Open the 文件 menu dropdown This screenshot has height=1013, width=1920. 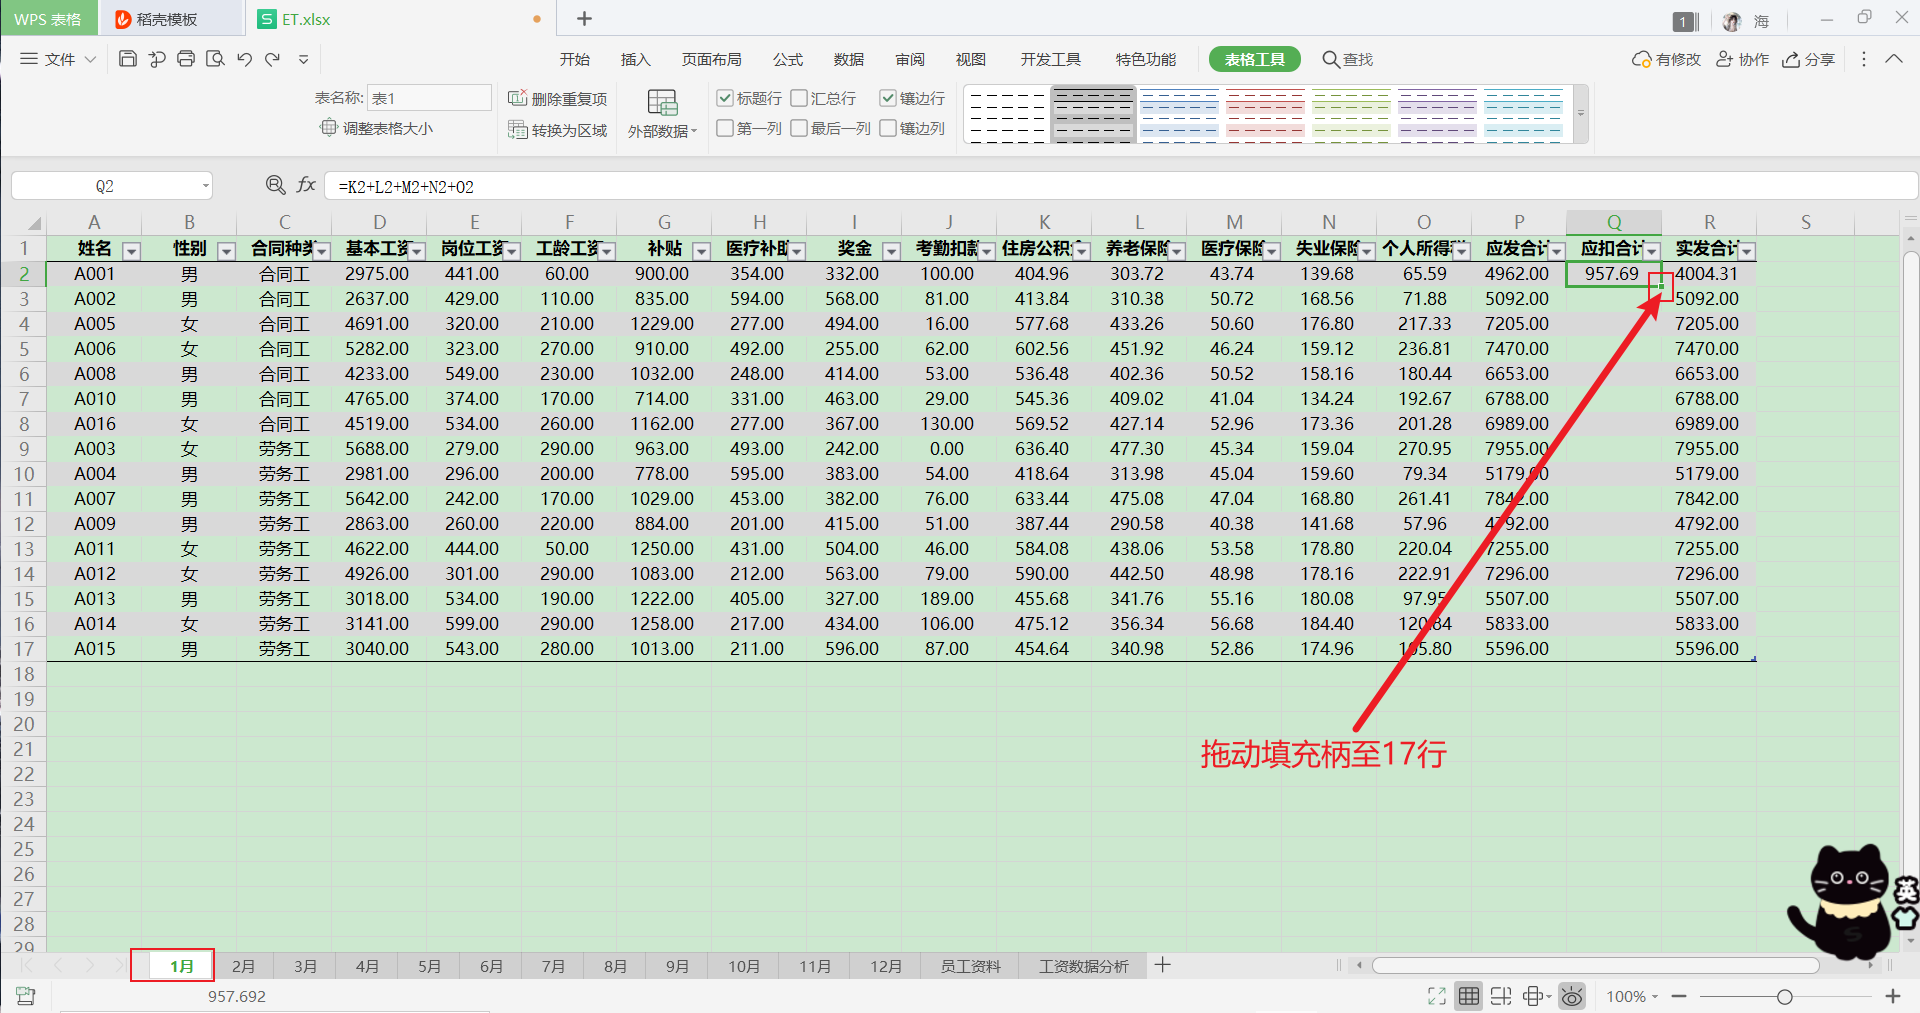[58, 59]
